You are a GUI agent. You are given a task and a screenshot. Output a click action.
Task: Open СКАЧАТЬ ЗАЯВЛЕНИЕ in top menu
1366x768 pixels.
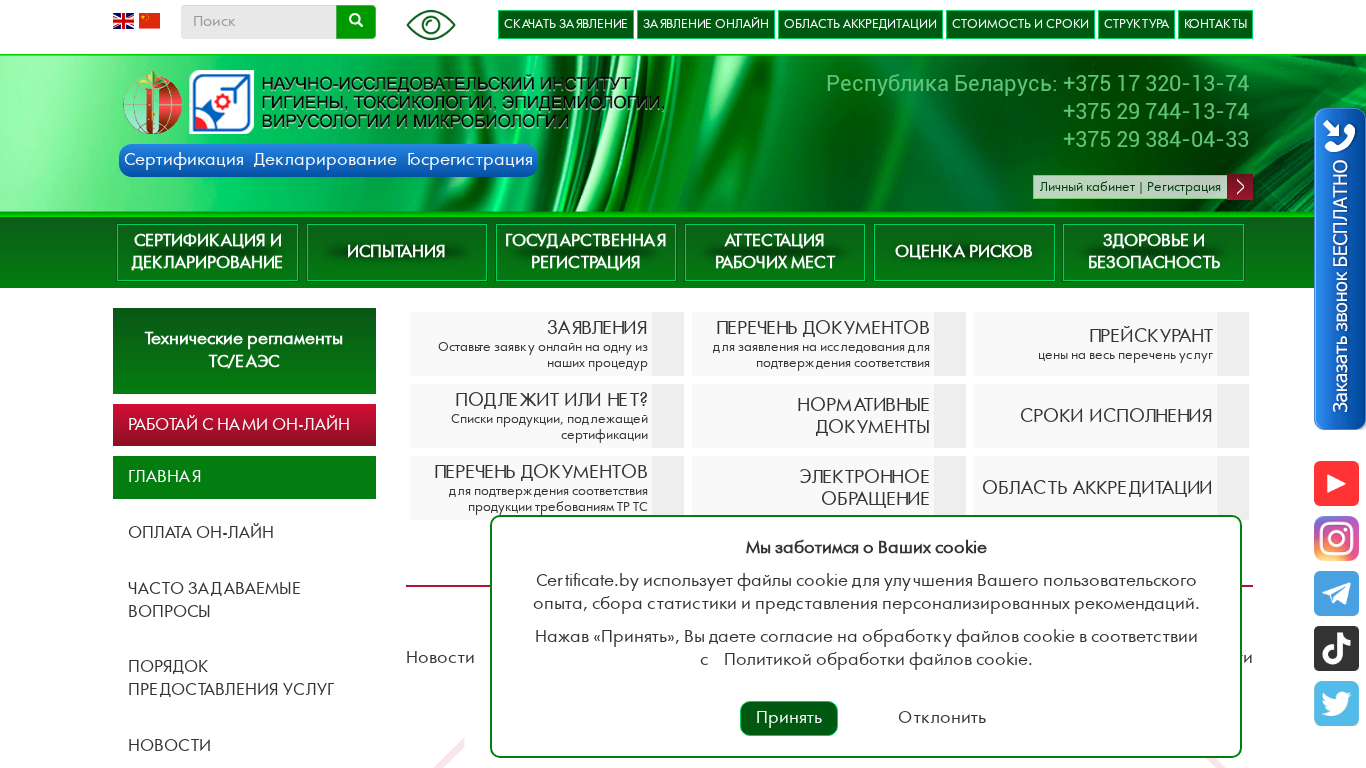[x=566, y=25]
